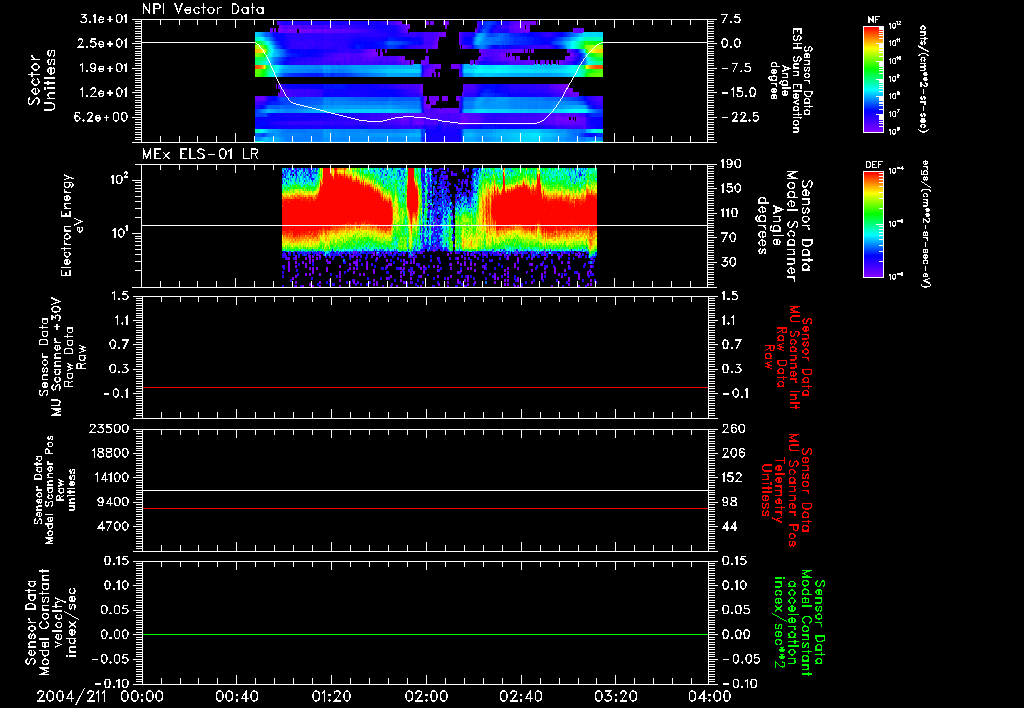Click the '00:40' time tick label
The image size is (1024, 708).
[x=236, y=696]
